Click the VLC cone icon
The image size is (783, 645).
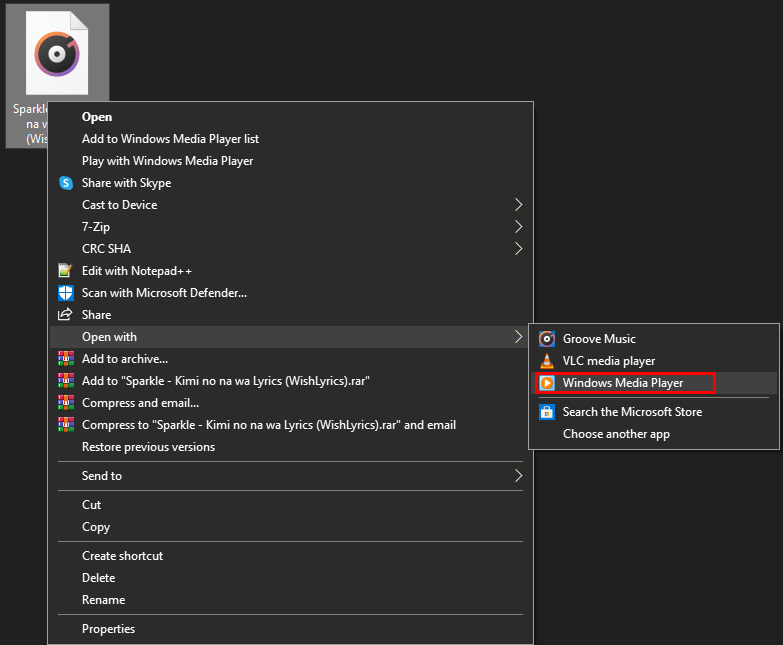click(547, 361)
